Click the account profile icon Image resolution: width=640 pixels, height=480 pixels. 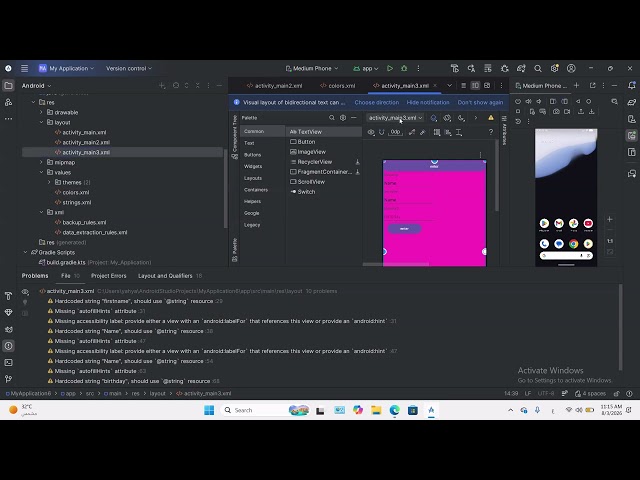point(571,69)
